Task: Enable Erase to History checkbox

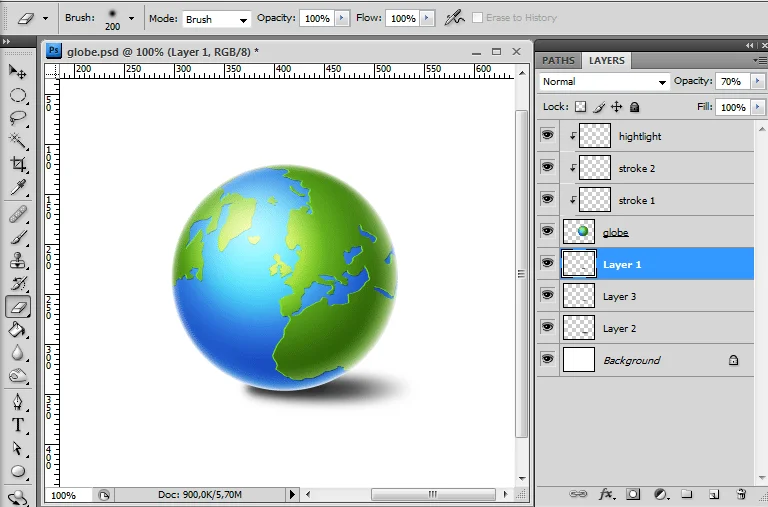Action: click(x=477, y=18)
